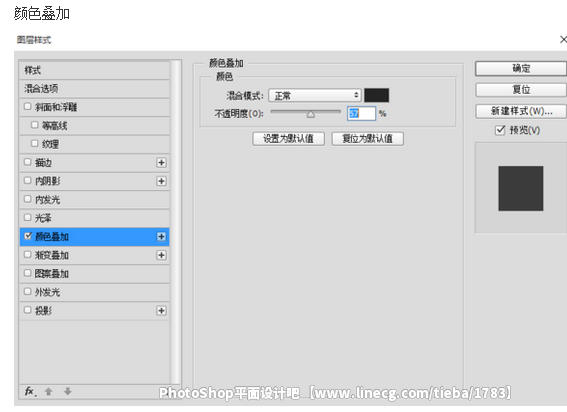This screenshot has width=567, height=412.
Task: Add another 投影 effect with plus icon
Action: coord(161,311)
